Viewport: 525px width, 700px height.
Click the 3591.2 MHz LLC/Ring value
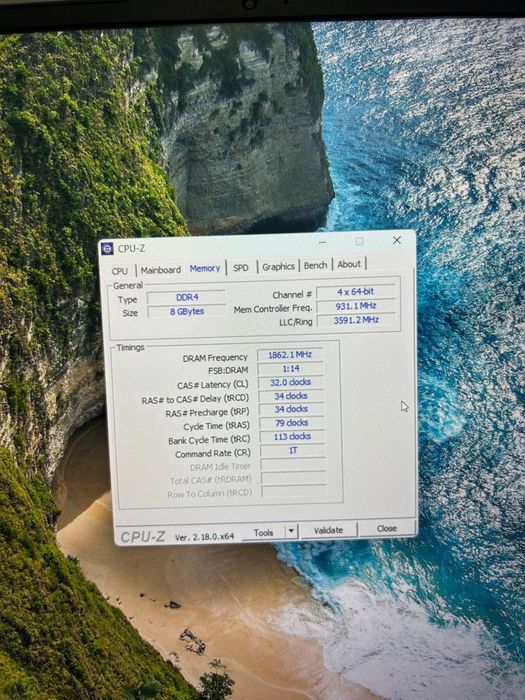click(356, 320)
